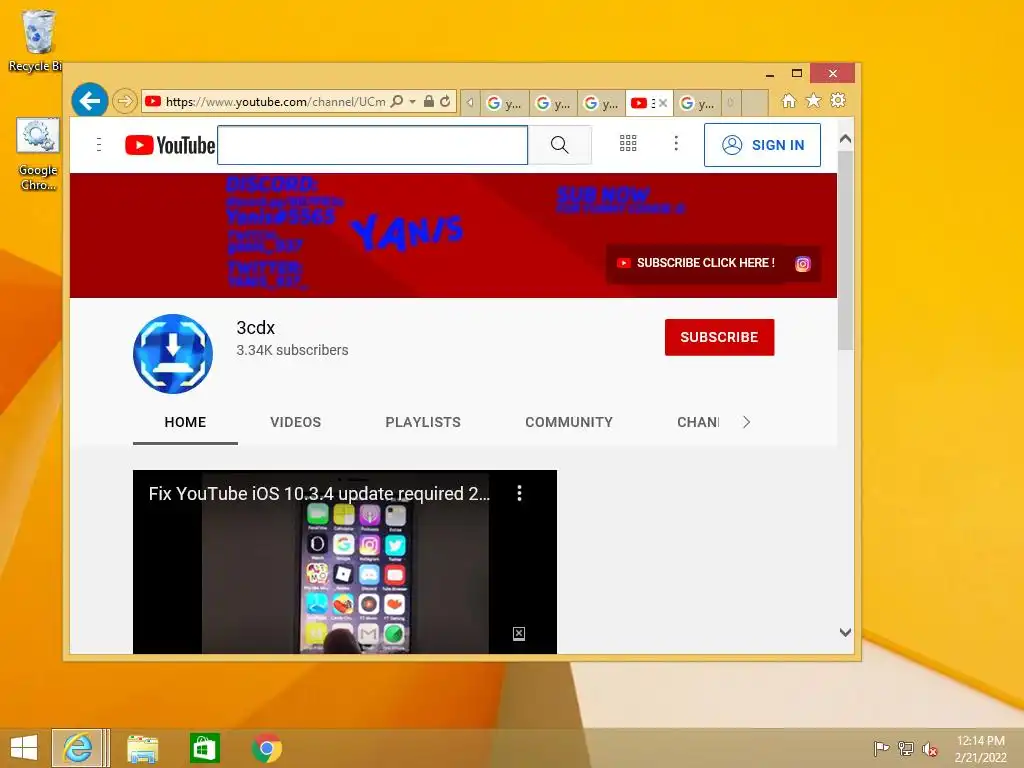Click the featured video title text
The height and width of the screenshot is (768, 1024).
319,494
